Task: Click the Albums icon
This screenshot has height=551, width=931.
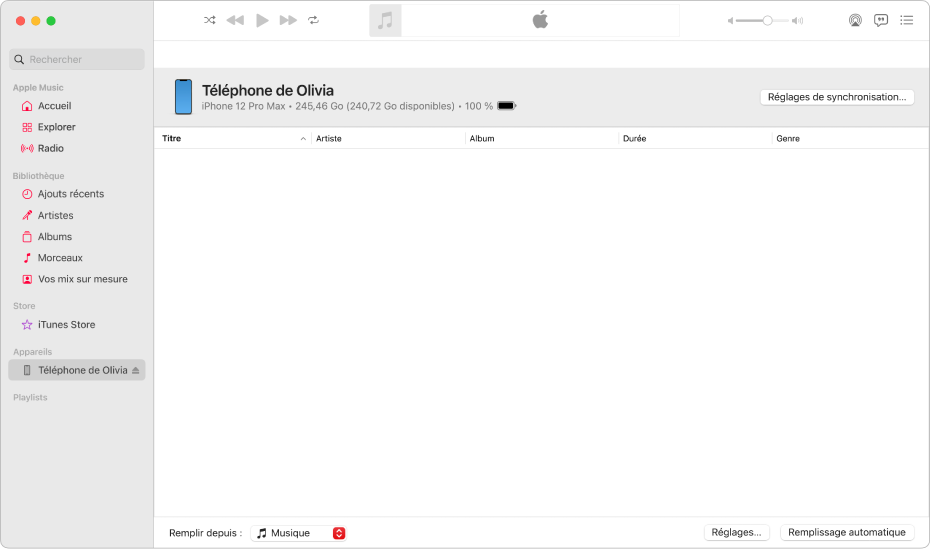Action: [x=27, y=237]
